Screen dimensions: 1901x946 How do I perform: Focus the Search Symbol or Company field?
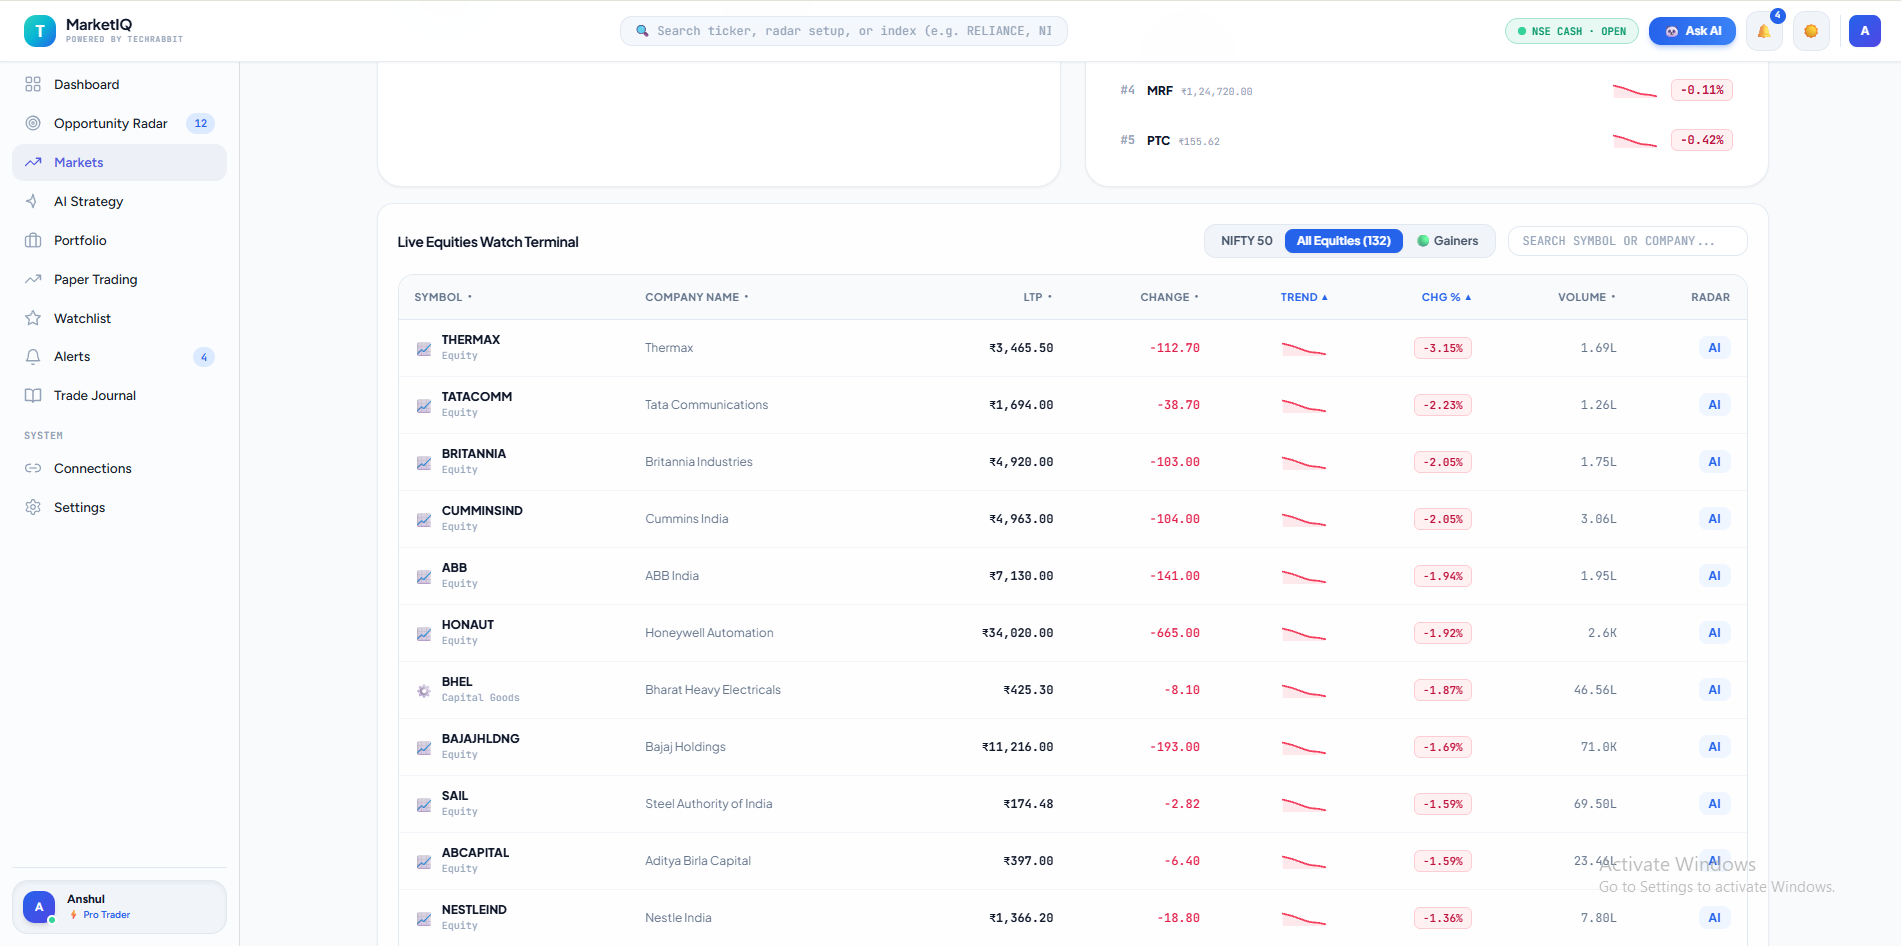[x=1627, y=241]
